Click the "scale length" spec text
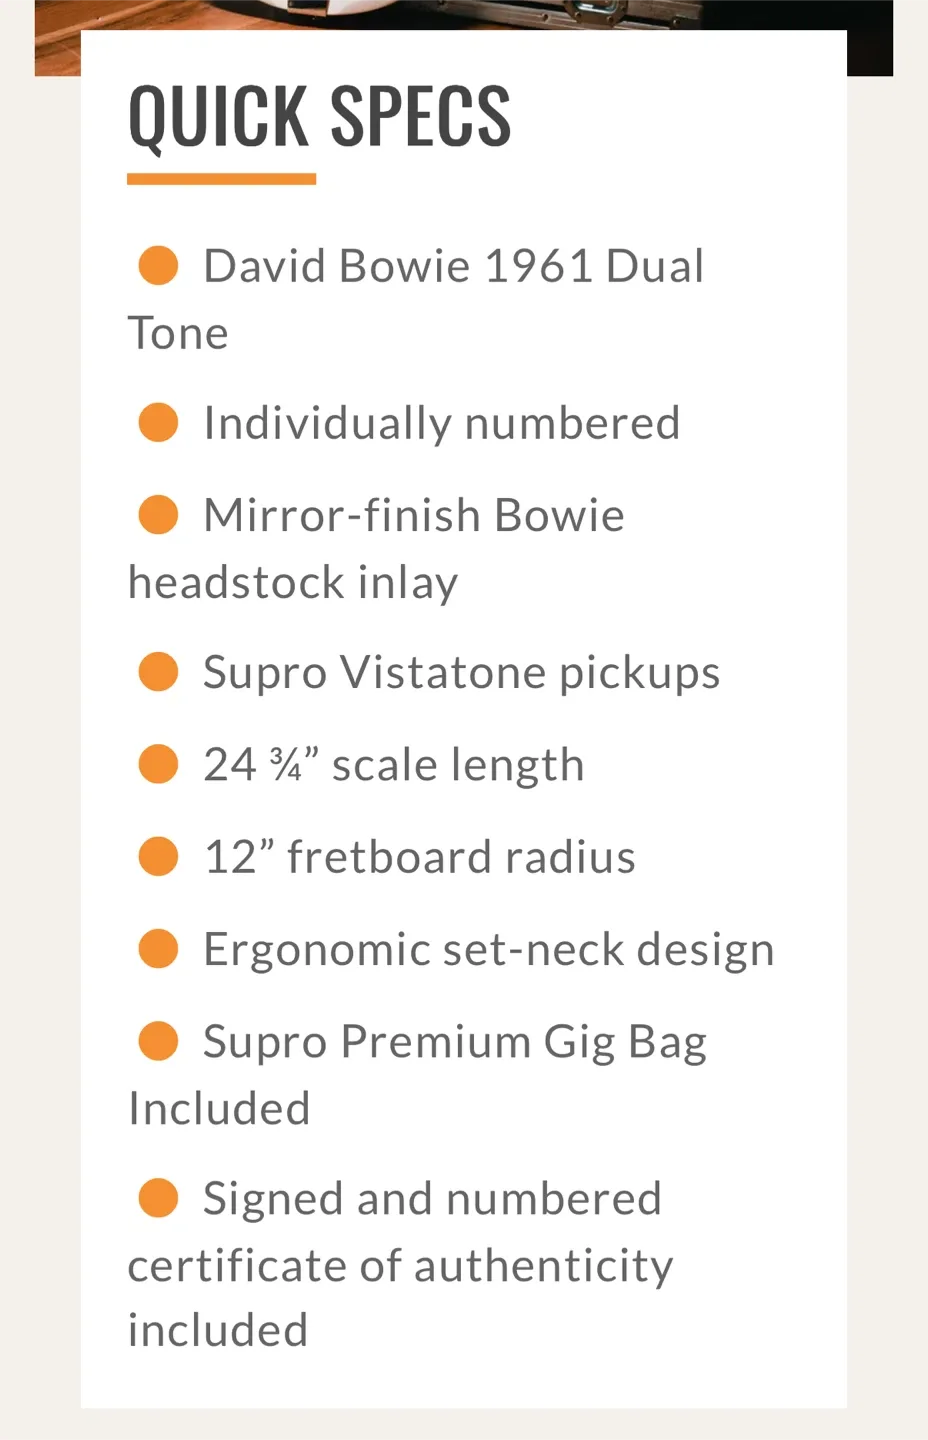 coord(458,765)
